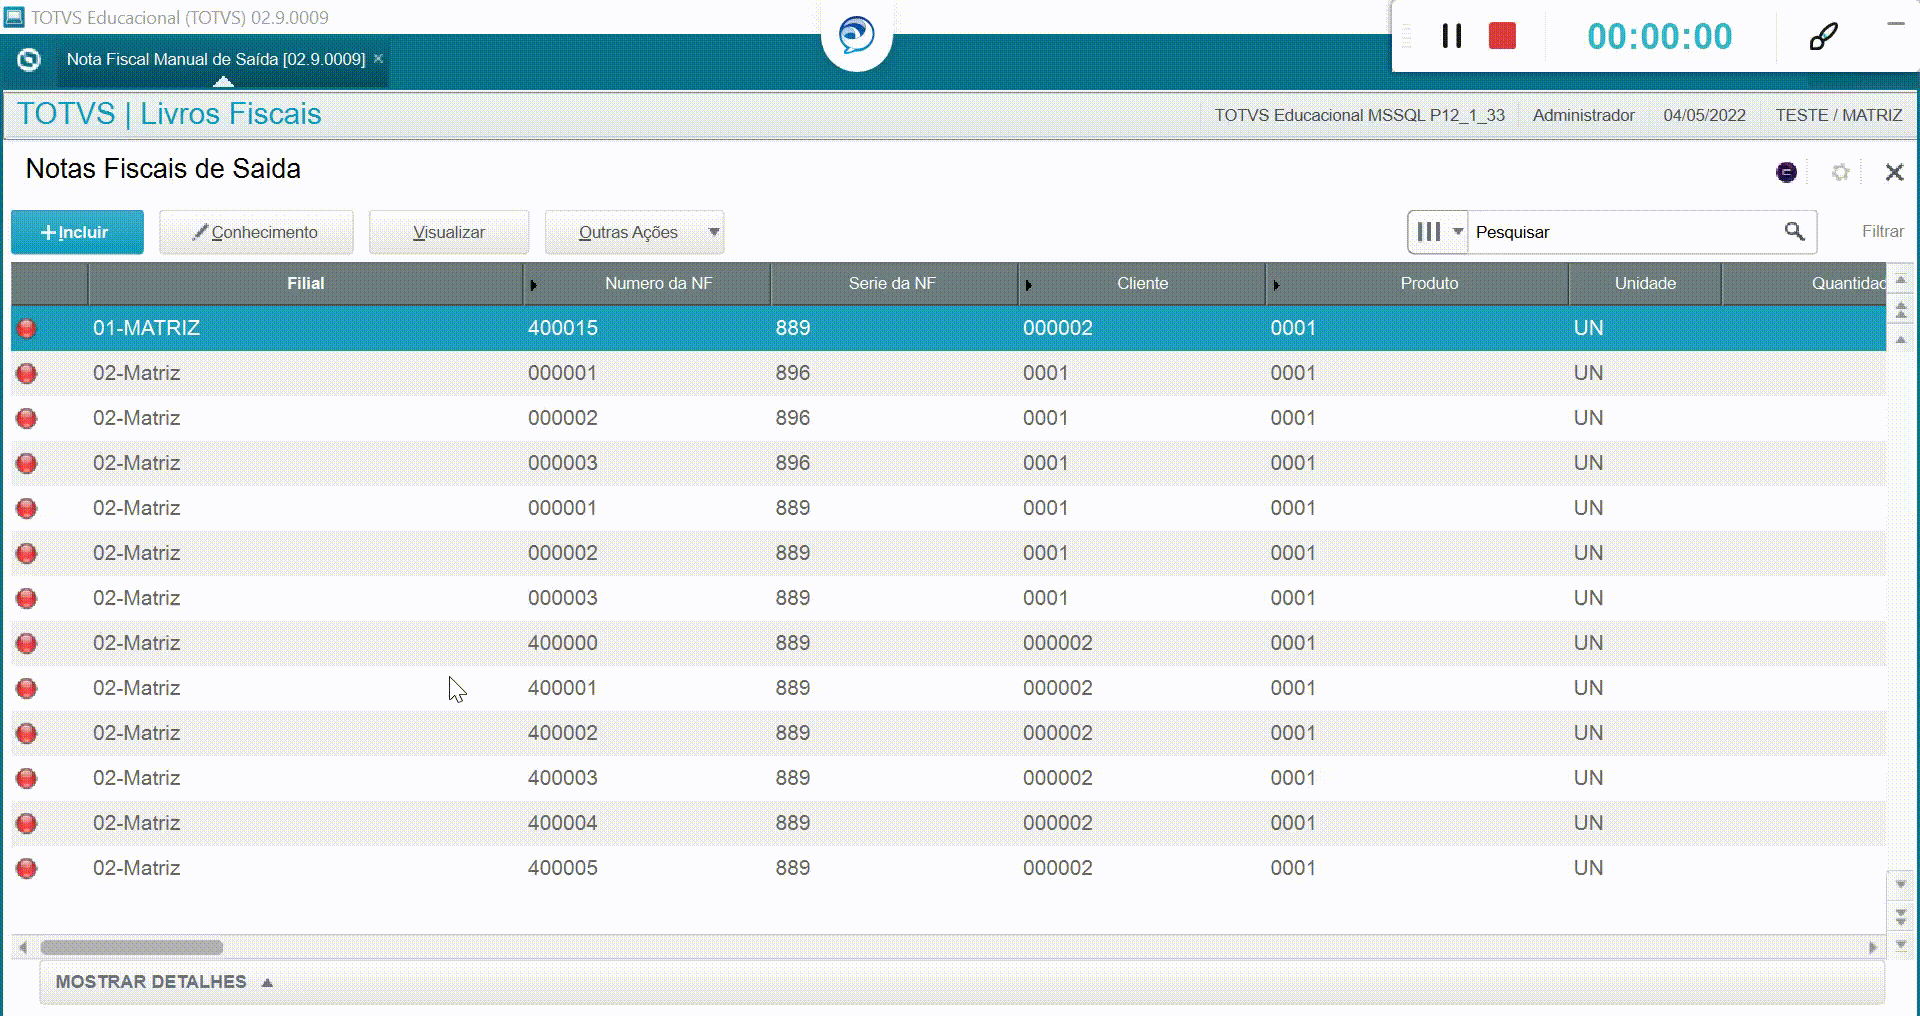Focus the Pesquisar search field
Viewport: 1920px width, 1016px height.
point(1625,232)
